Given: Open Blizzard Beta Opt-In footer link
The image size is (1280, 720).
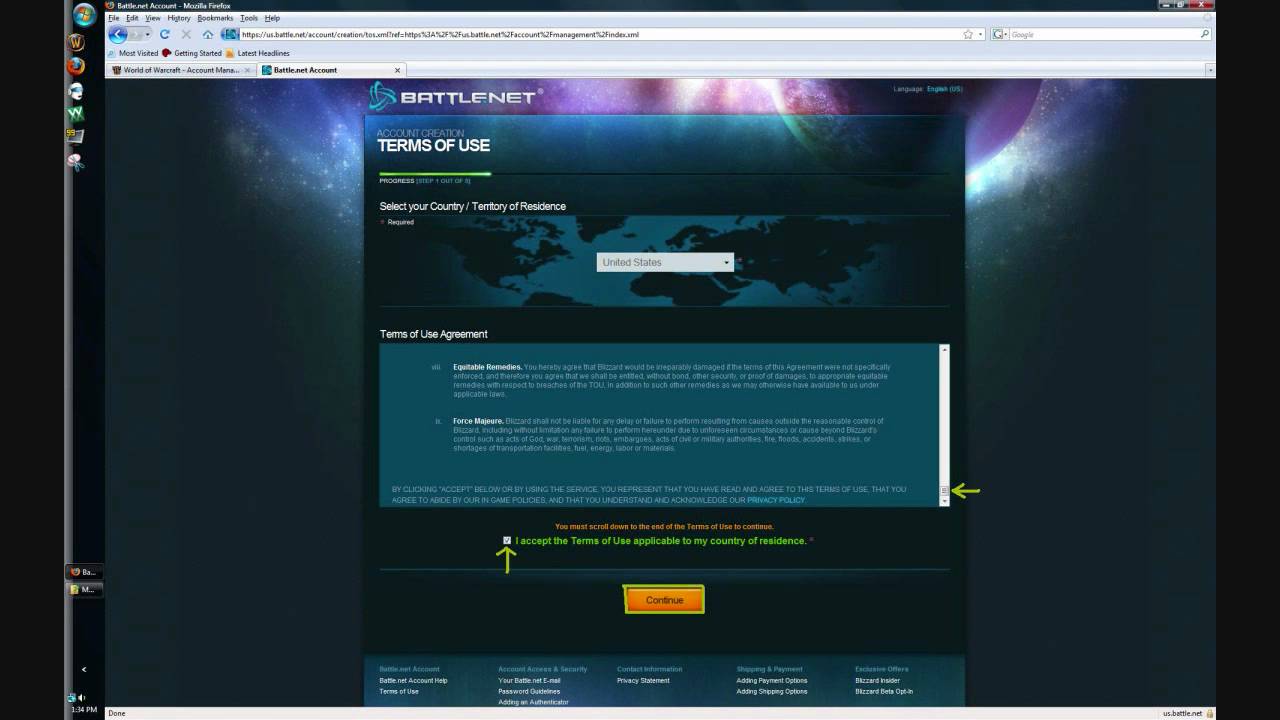Looking at the screenshot, I should [x=884, y=691].
